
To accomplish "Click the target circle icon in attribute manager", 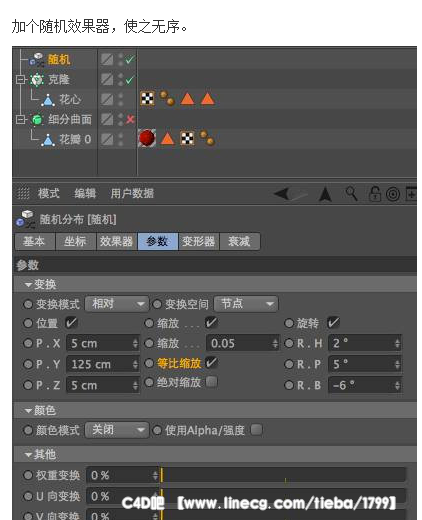I will click(393, 194).
